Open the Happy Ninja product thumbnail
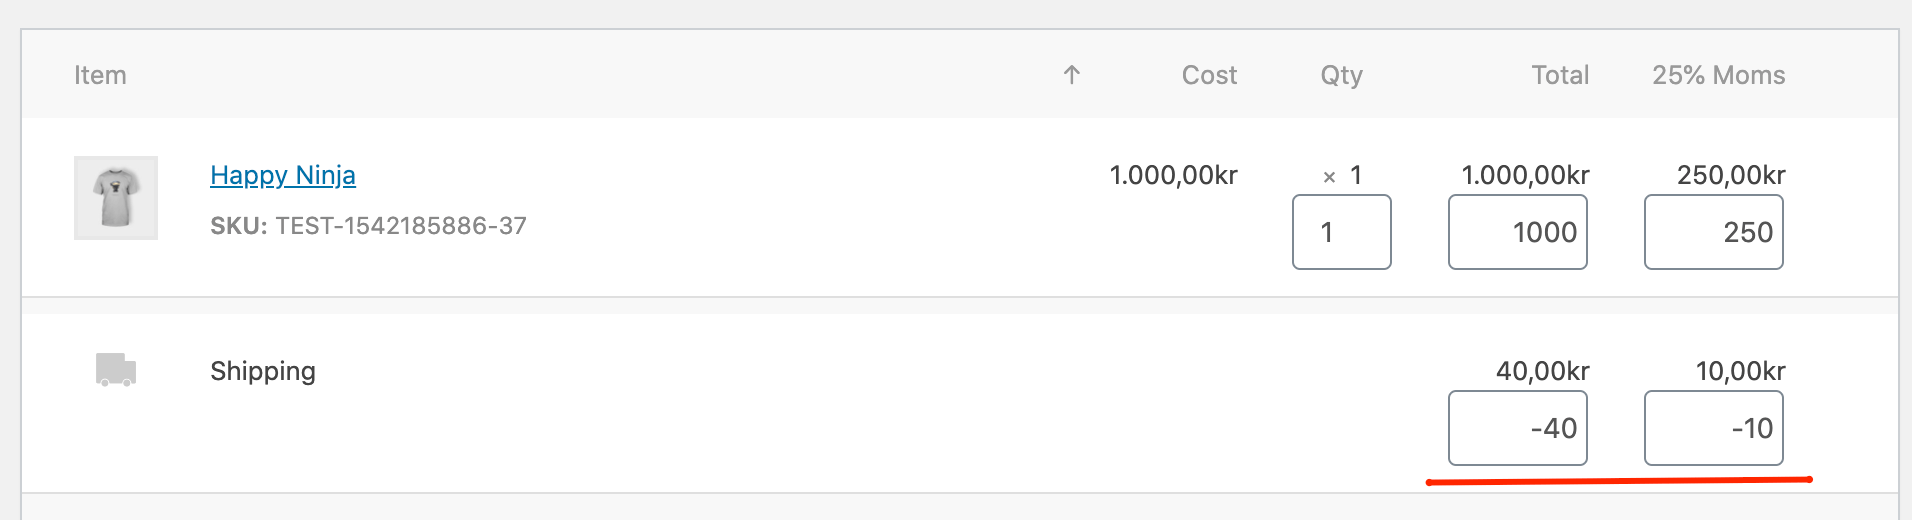 pos(116,198)
